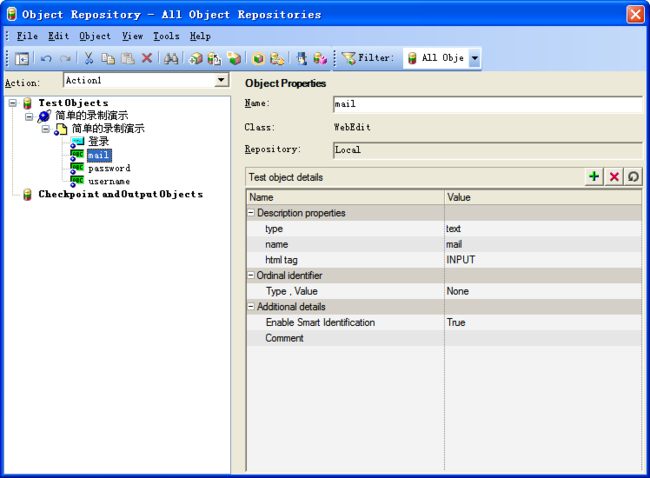Screen dimensions: 650x478
Task: Open the Tools menu
Action: coord(166,36)
